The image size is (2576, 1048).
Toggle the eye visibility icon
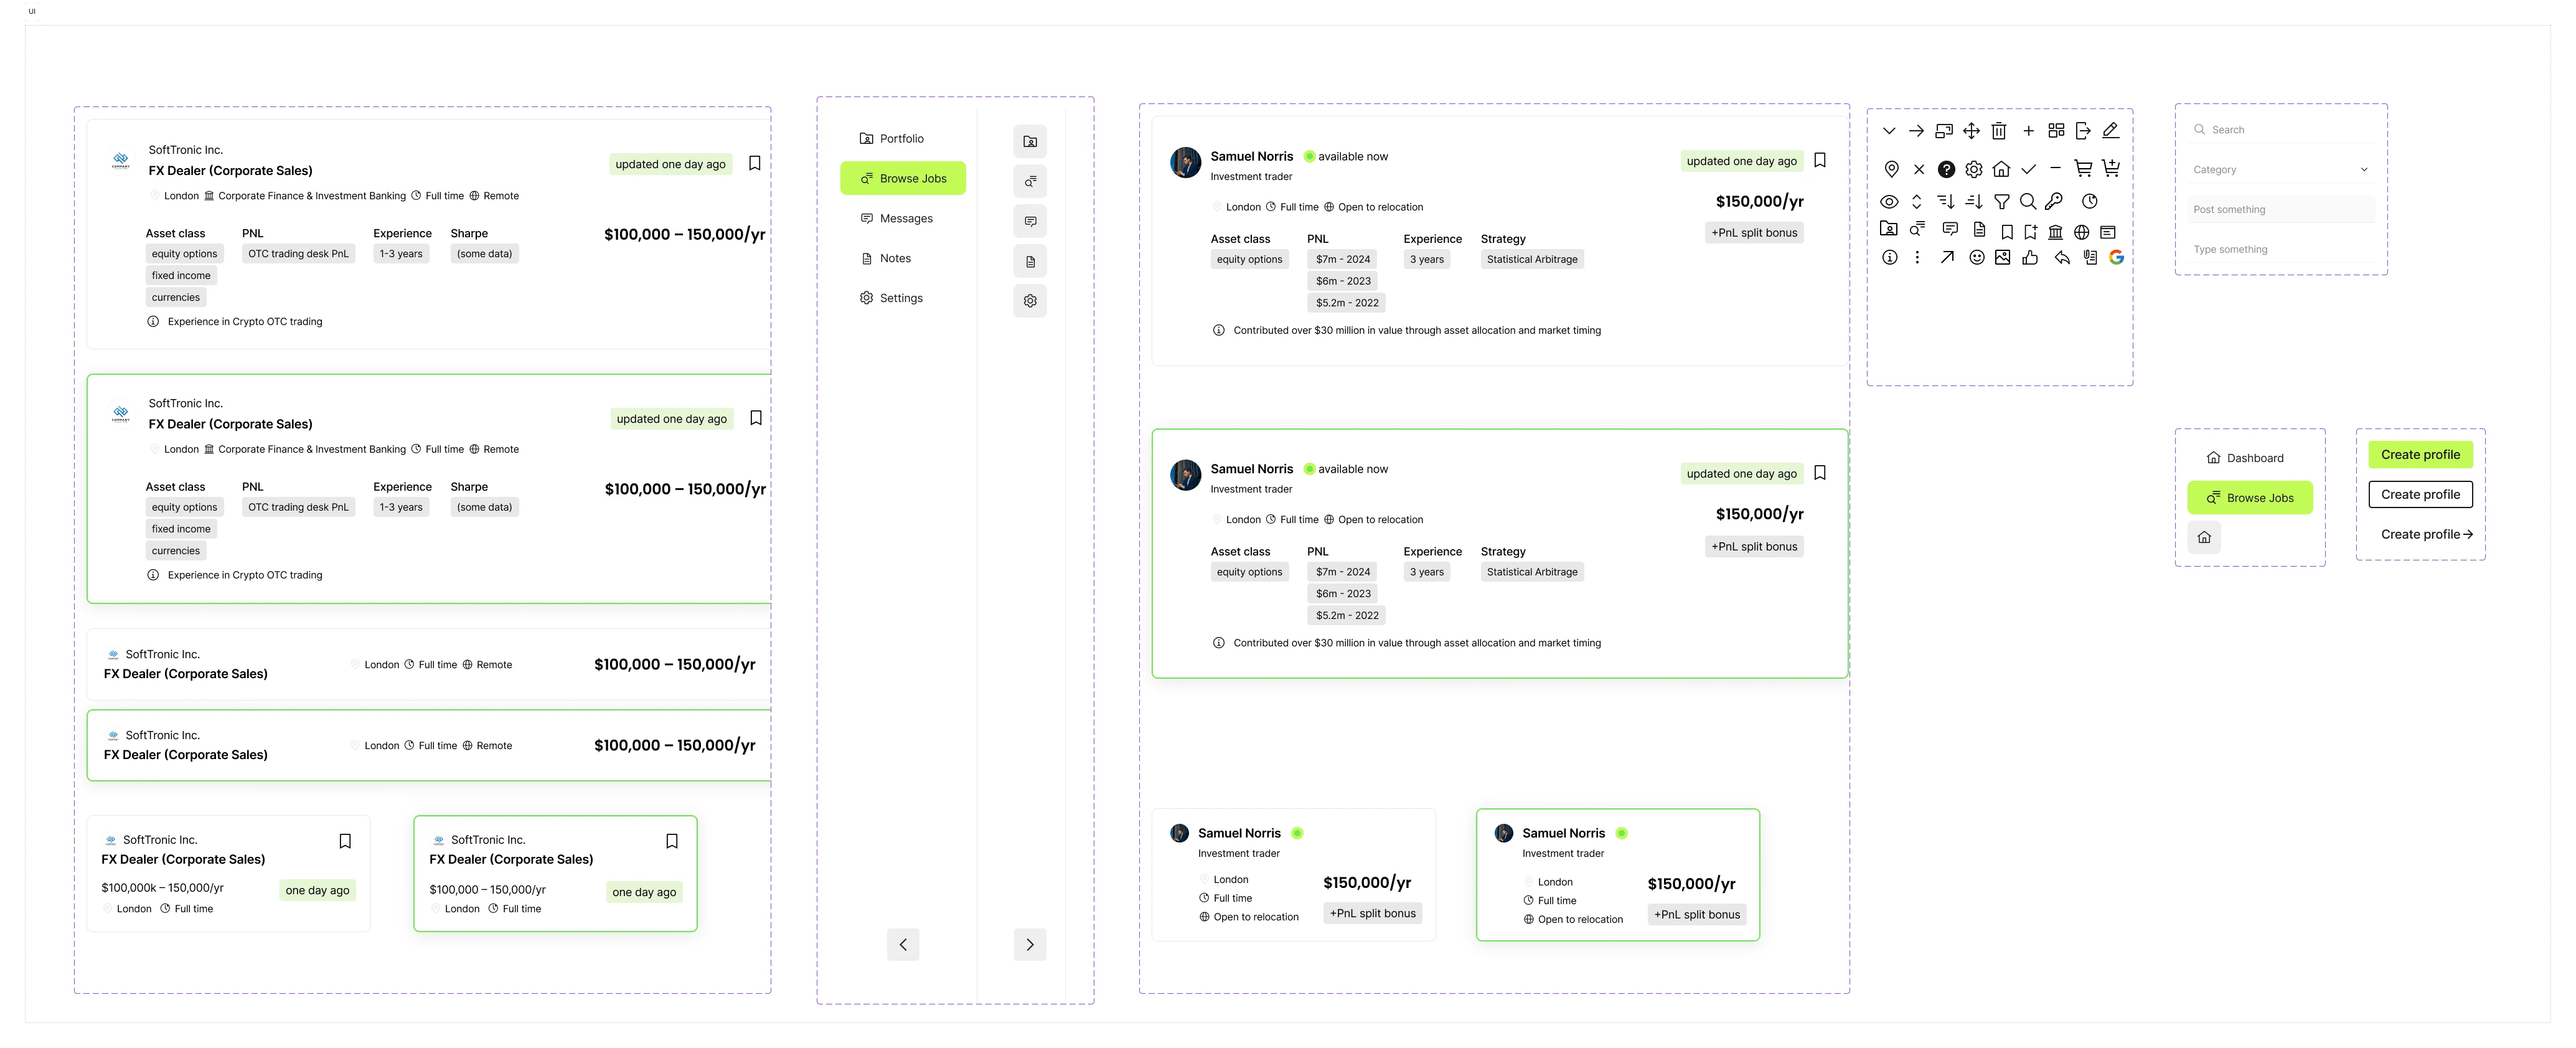tap(1889, 202)
